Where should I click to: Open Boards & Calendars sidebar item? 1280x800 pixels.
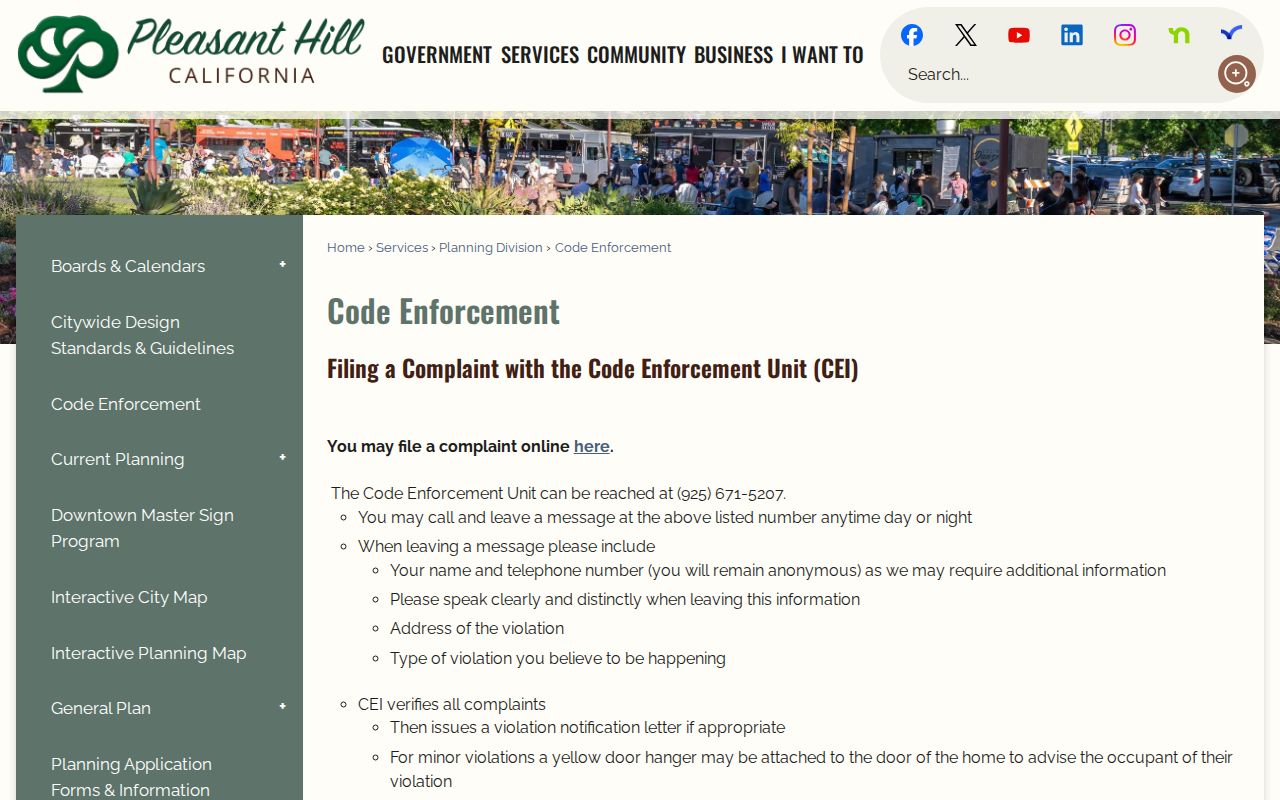click(128, 266)
